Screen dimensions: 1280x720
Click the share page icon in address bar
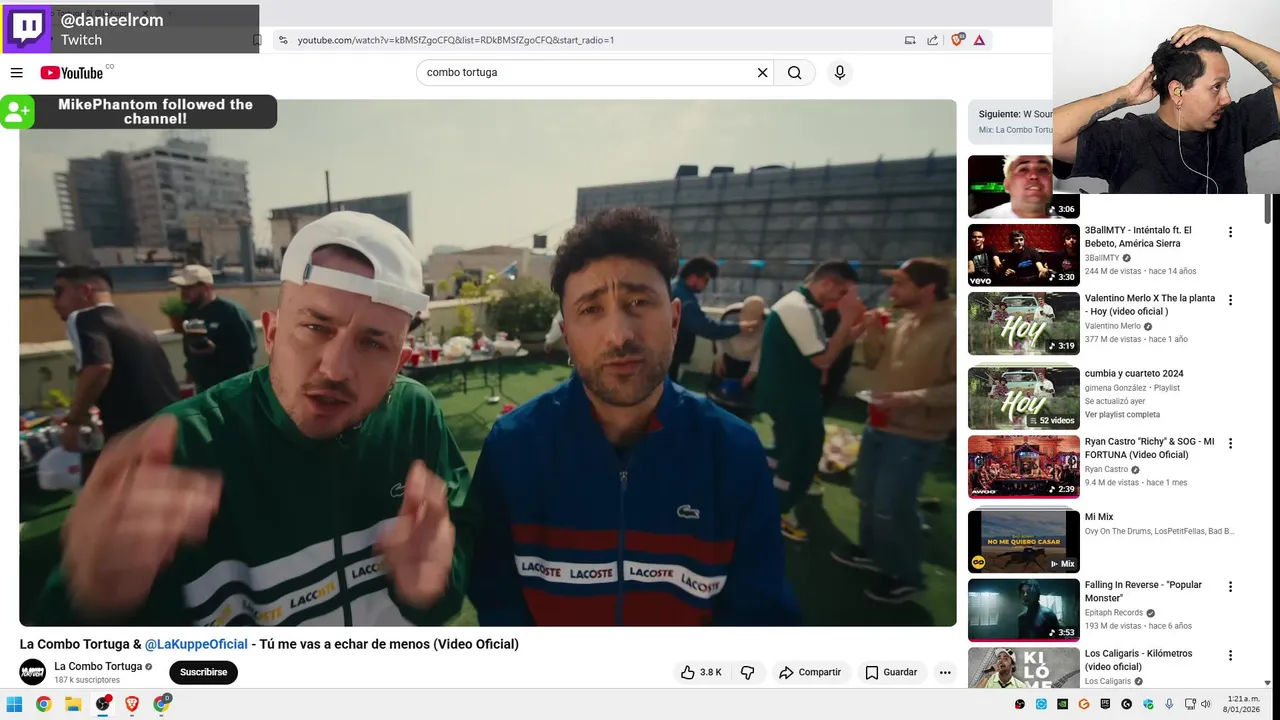point(933,40)
